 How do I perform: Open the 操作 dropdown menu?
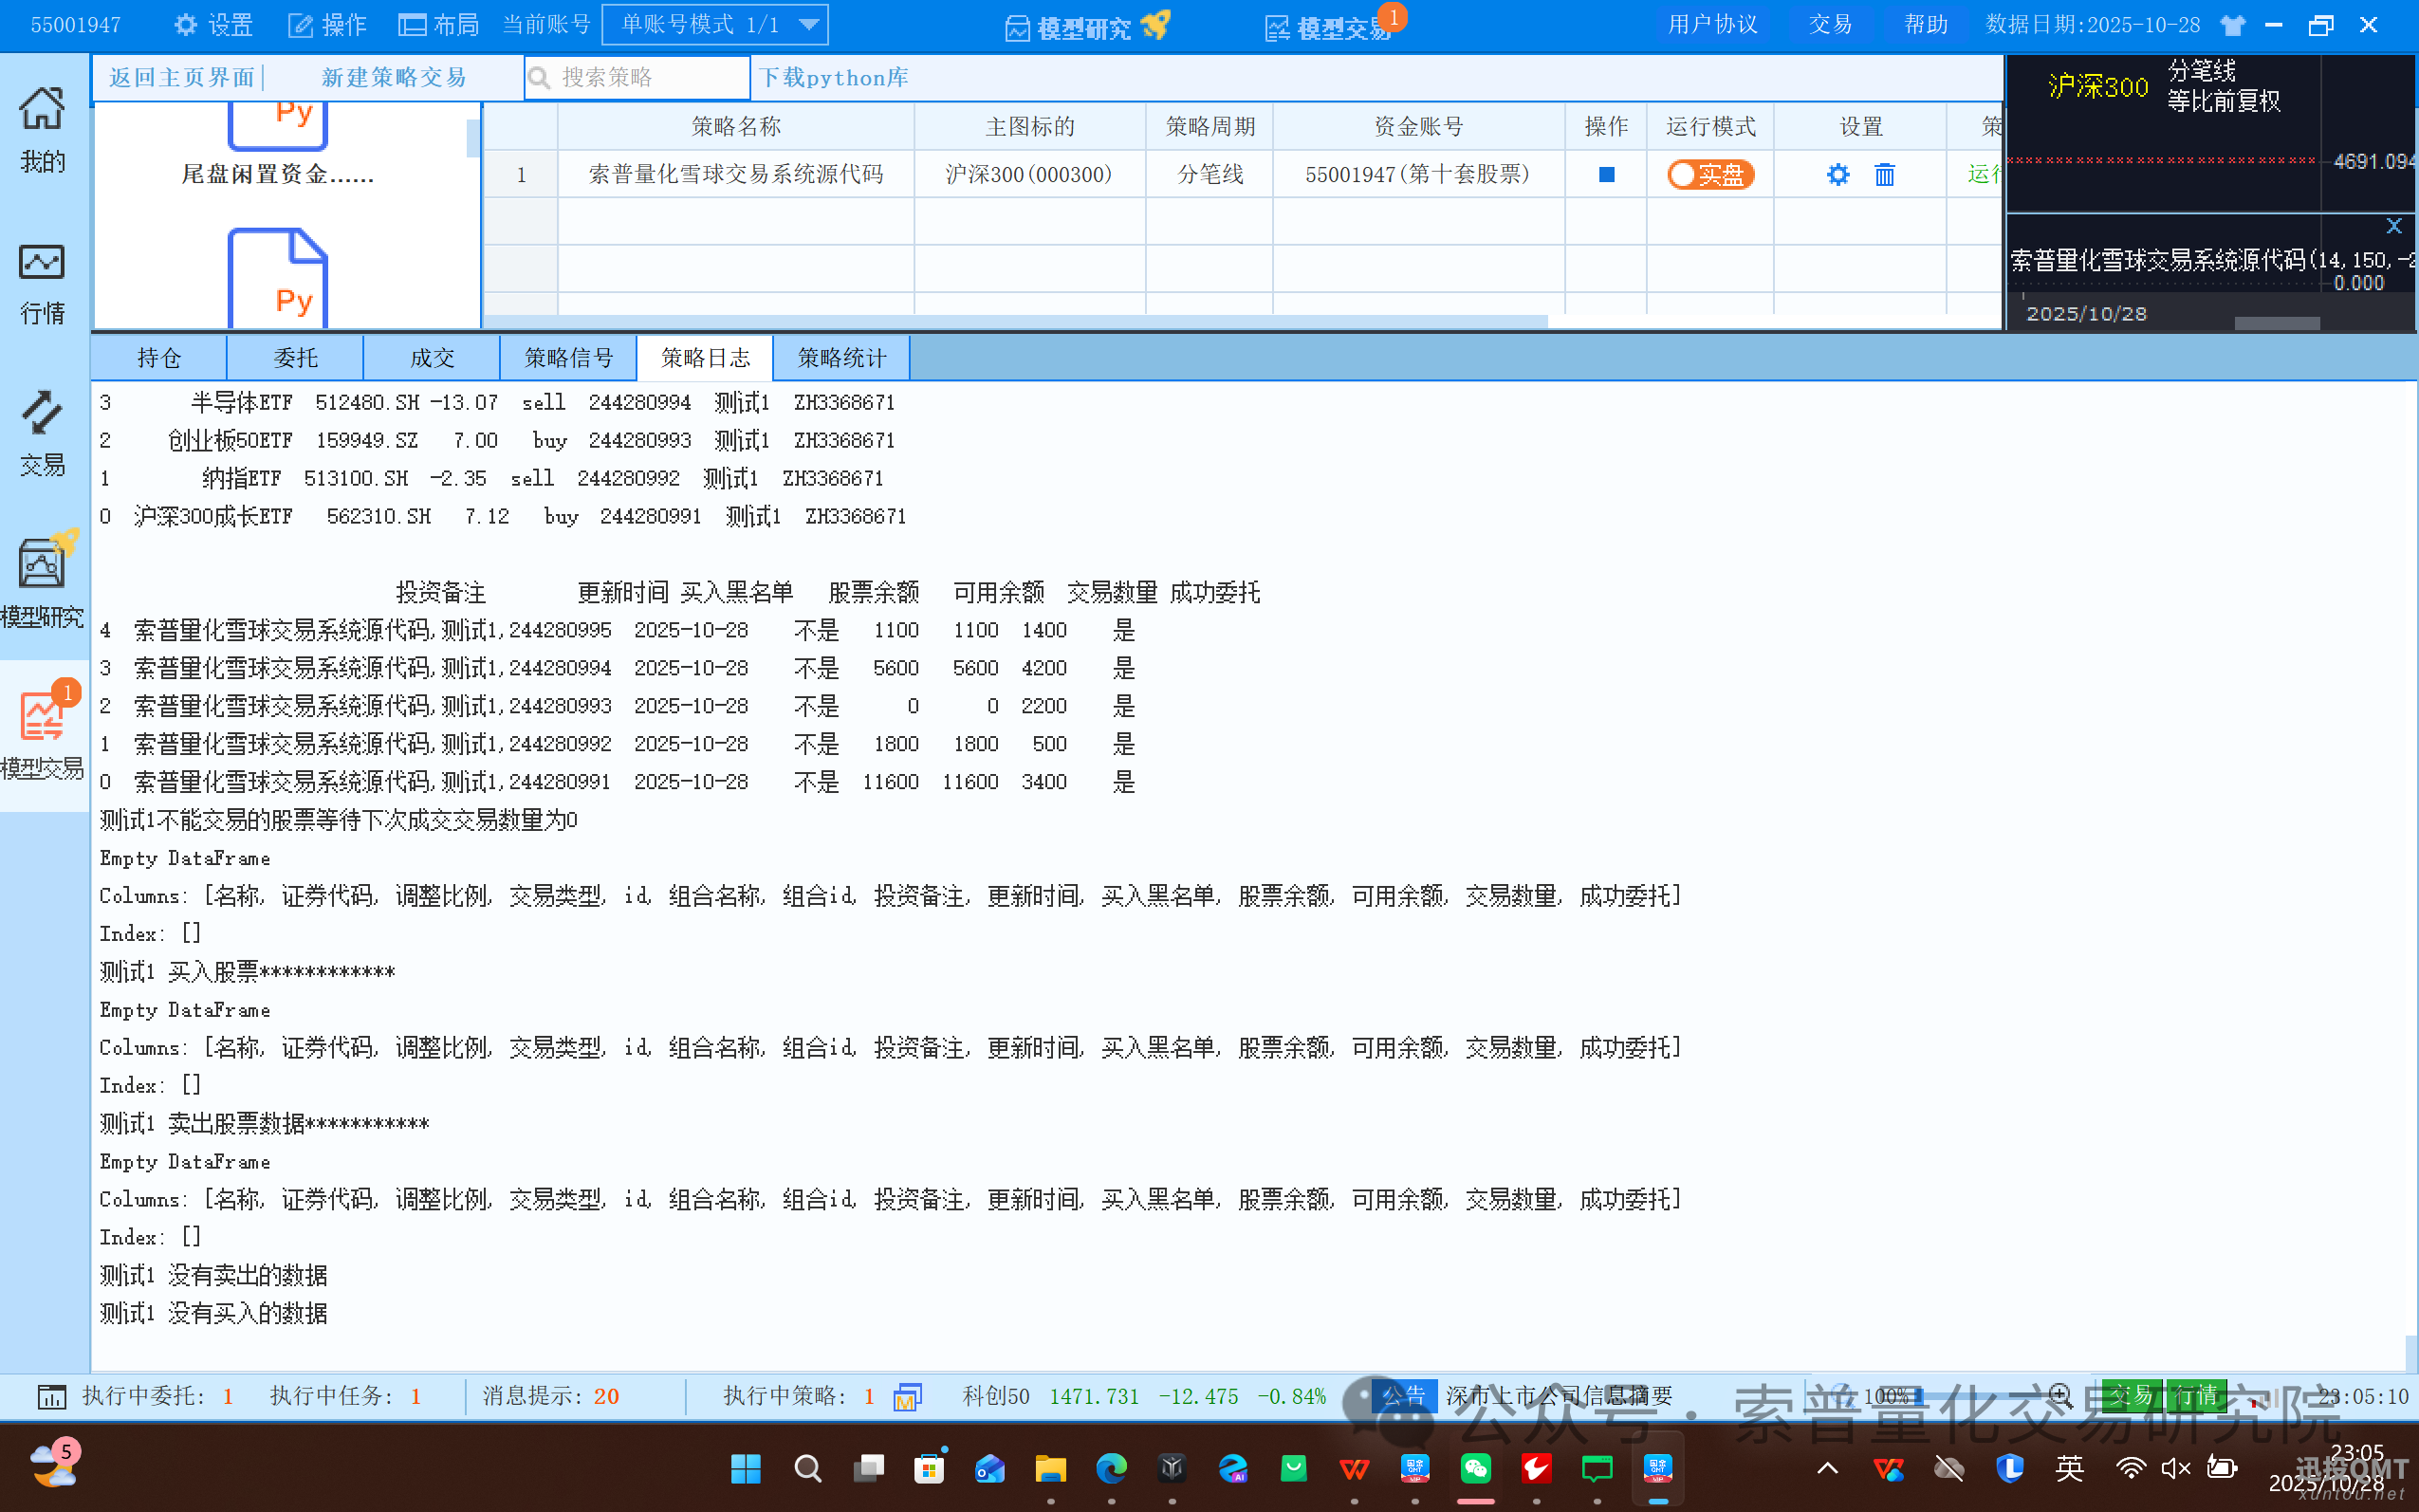click(x=326, y=24)
